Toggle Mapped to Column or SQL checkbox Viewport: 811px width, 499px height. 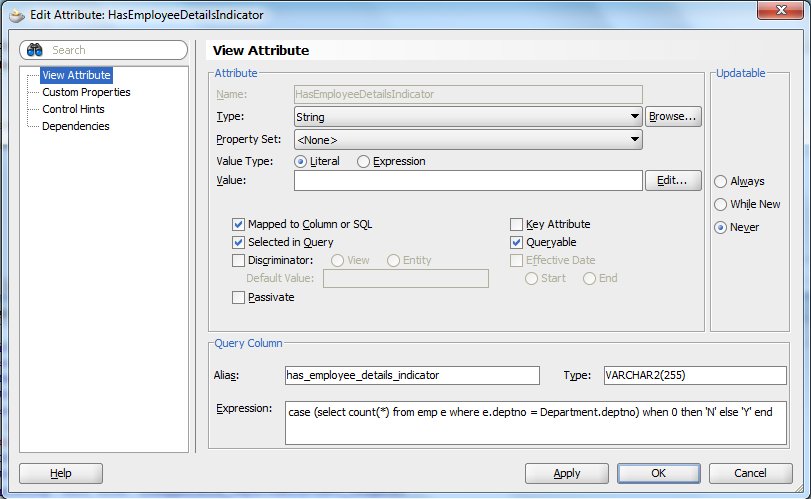tap(239, 225)
